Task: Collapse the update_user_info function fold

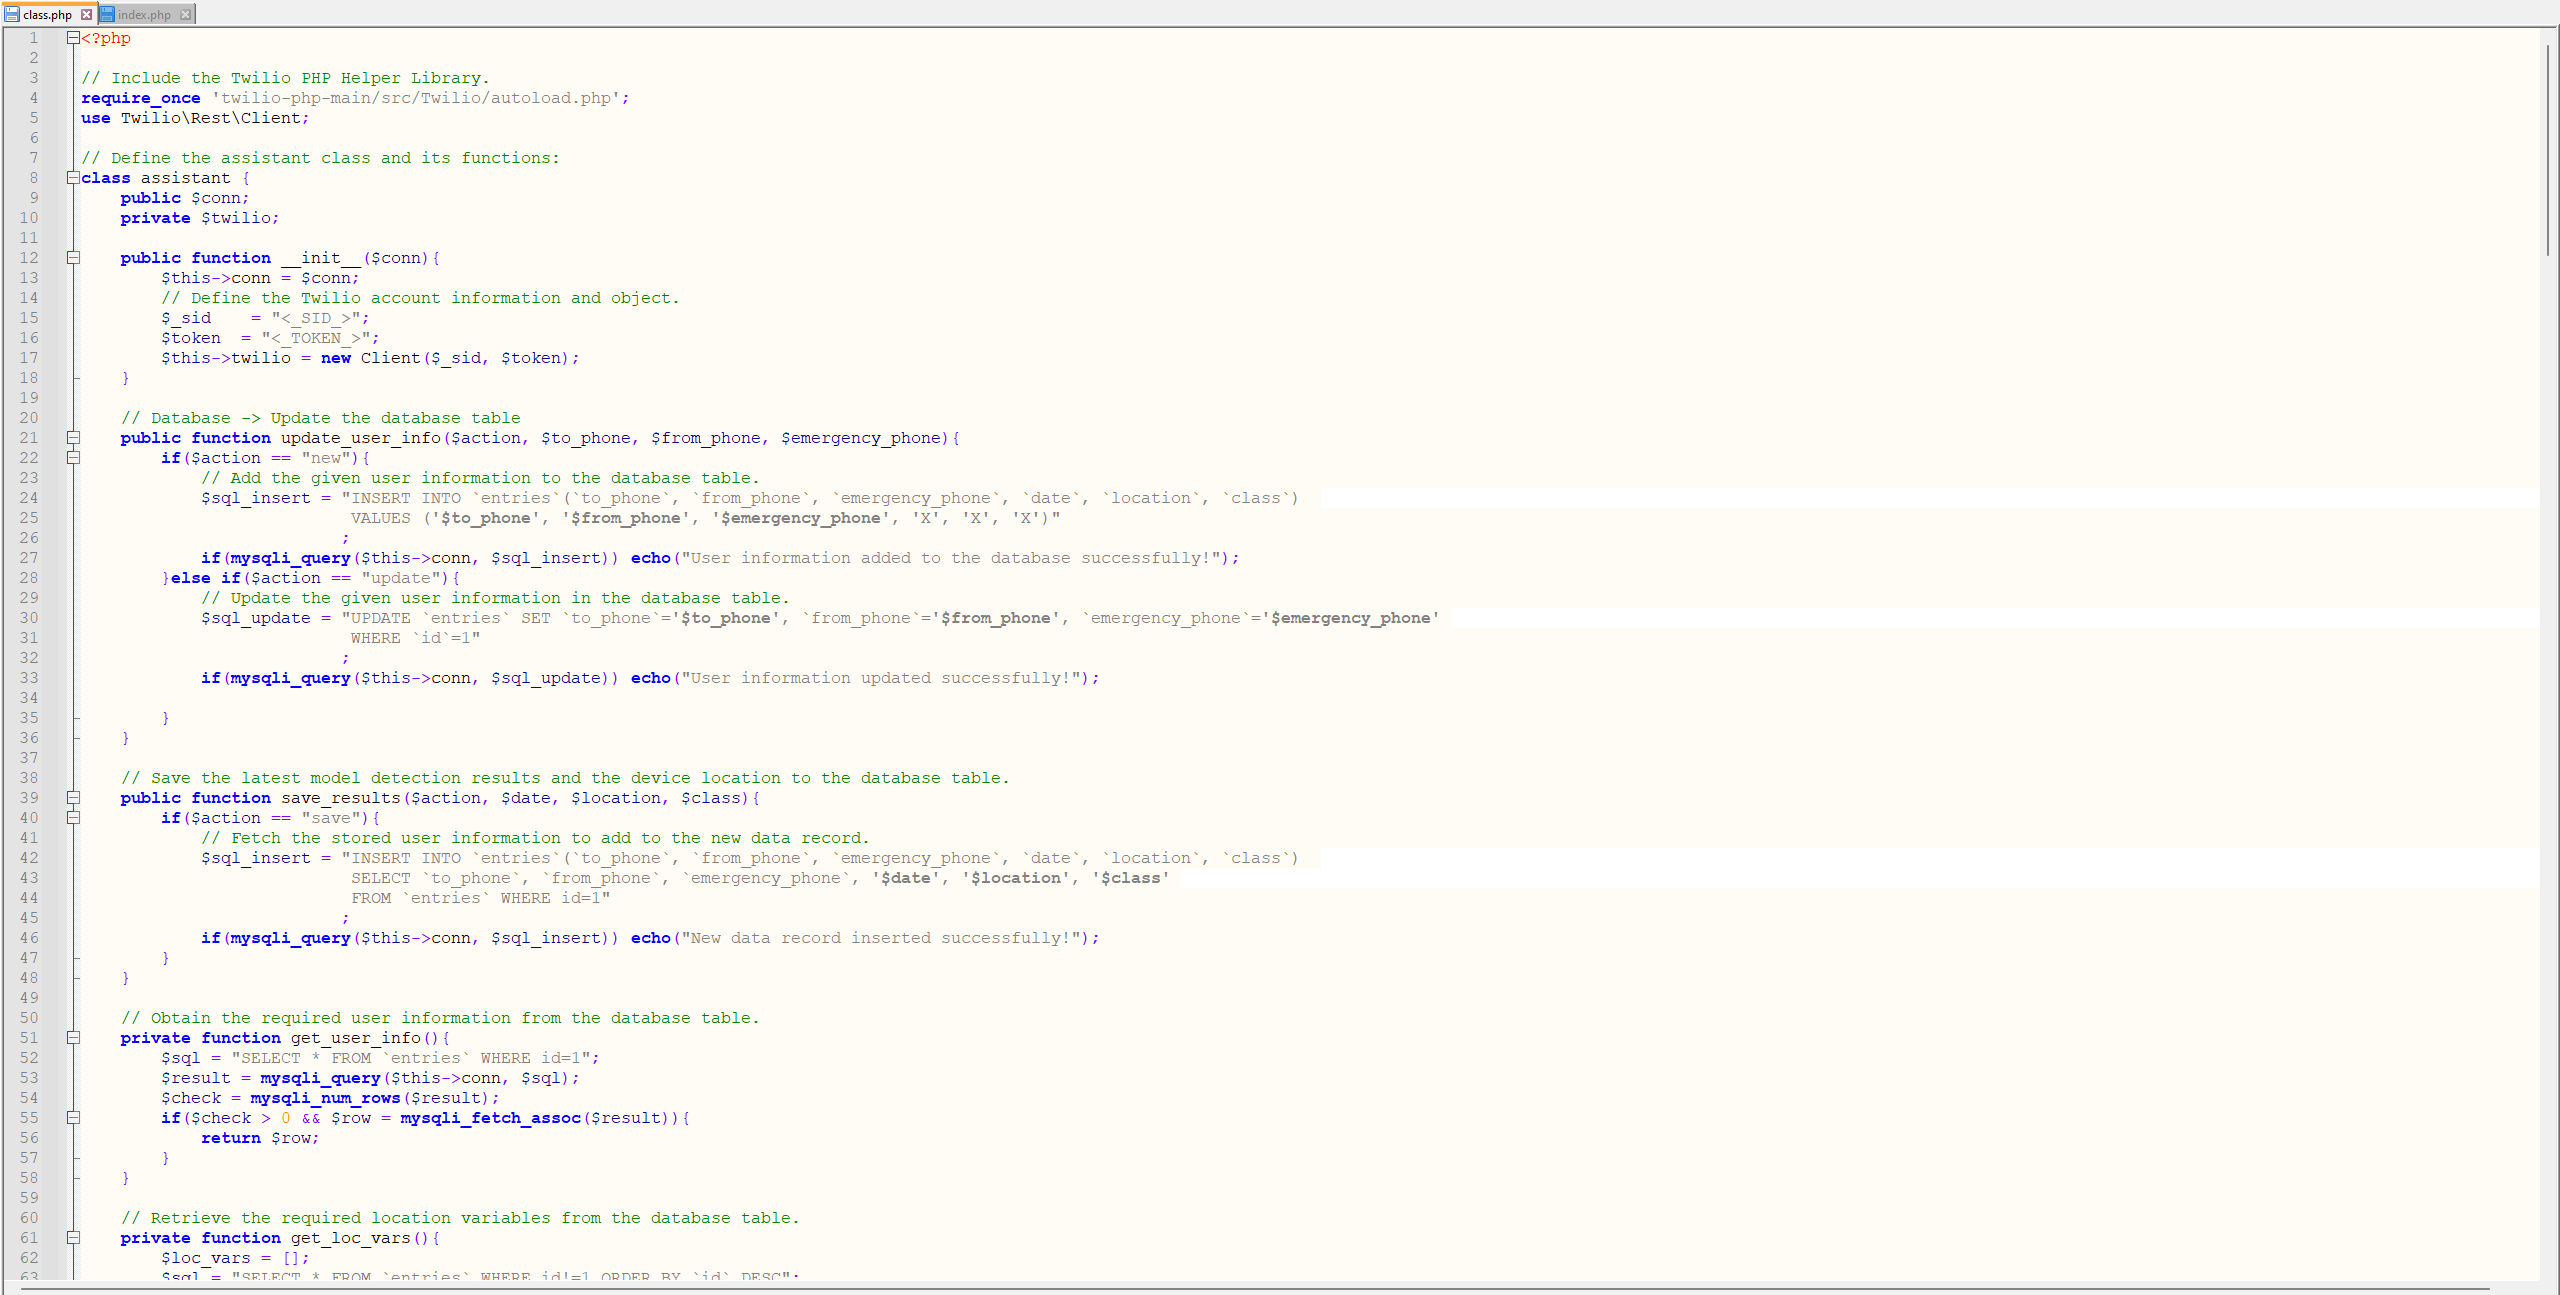Action: coord(72,438)
